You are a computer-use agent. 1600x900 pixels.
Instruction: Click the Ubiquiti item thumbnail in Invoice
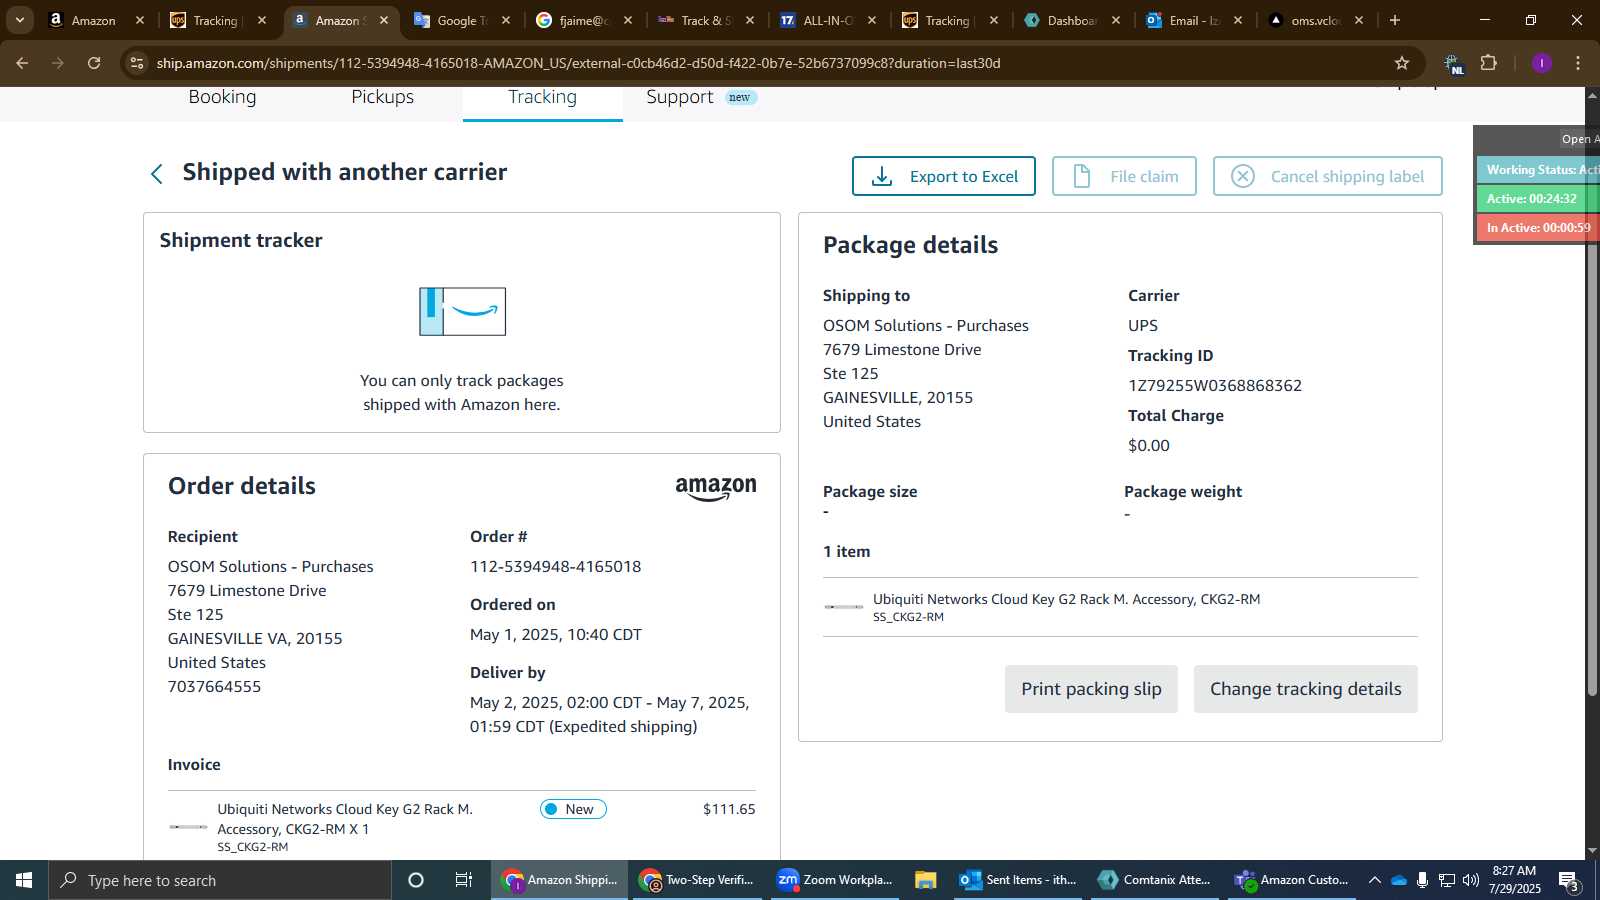click(x=188, y=827)
